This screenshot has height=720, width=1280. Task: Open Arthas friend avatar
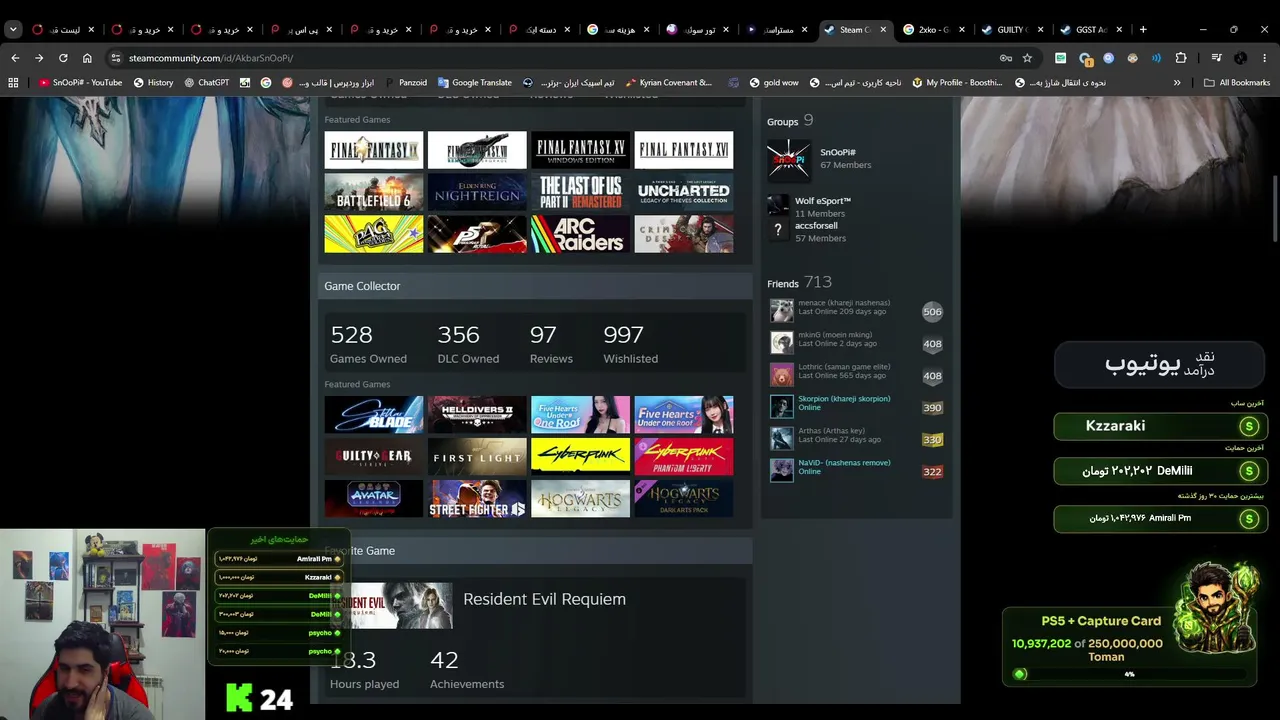point(782,439)
